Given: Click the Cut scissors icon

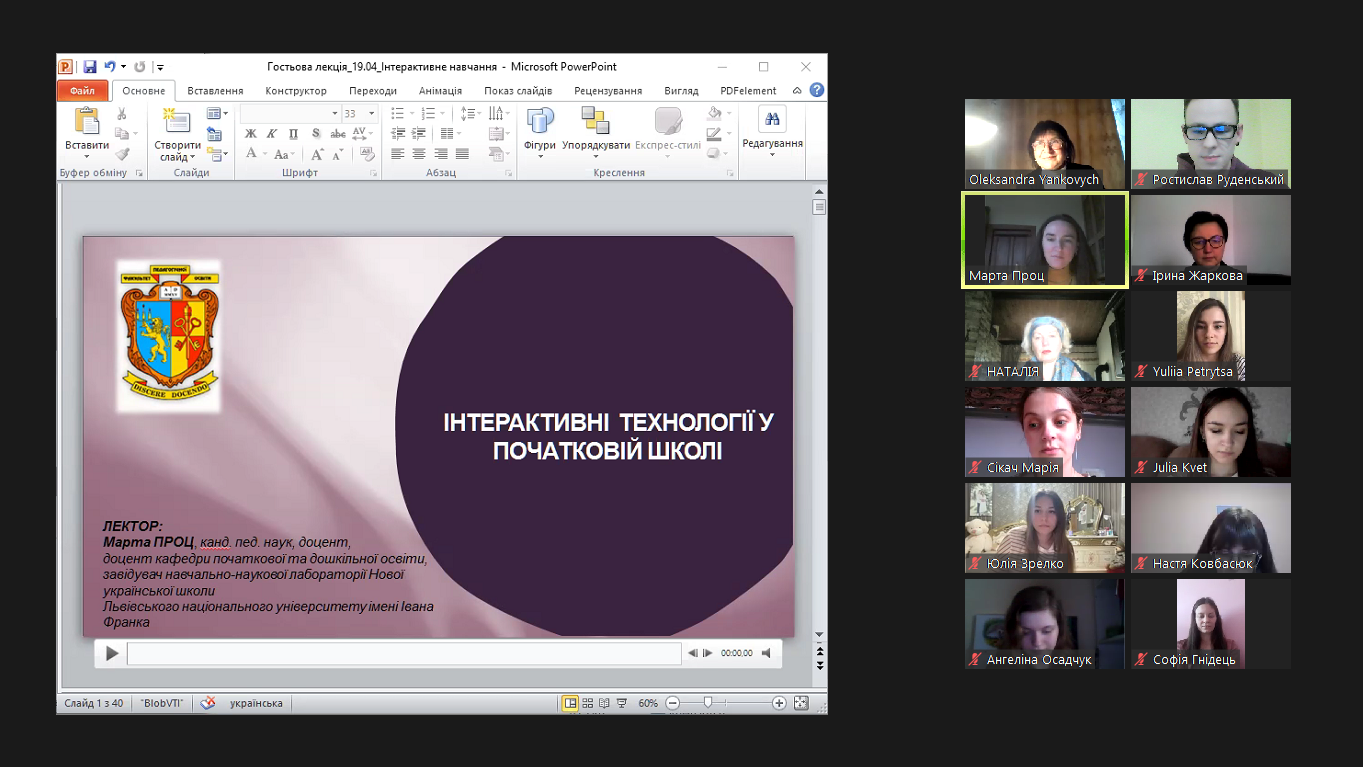Looking at the screenshot, I should click(x=122, y=114).
